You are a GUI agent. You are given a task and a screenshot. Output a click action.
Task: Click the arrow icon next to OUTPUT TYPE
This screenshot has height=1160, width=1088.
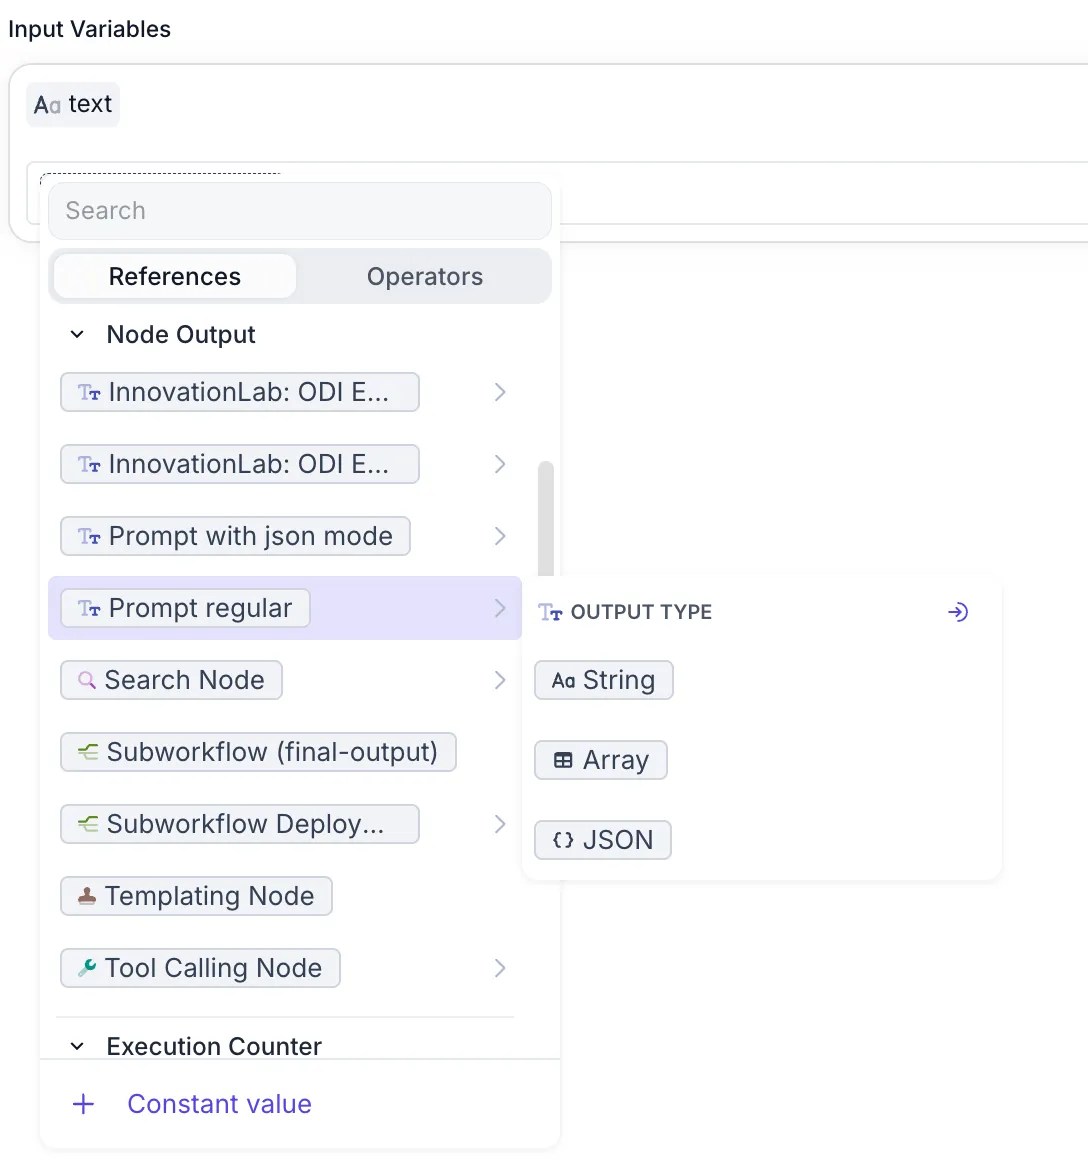click(958, 612)
